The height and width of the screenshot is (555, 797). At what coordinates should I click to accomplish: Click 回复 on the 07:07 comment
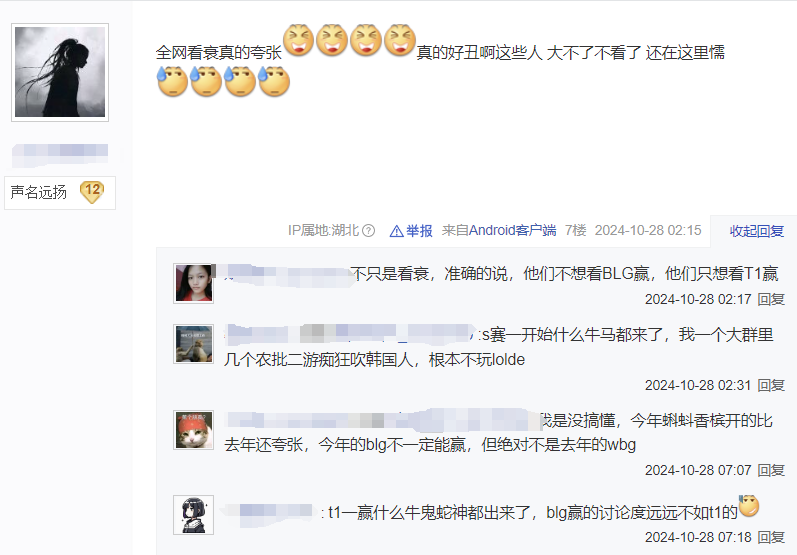click(771, 470)
